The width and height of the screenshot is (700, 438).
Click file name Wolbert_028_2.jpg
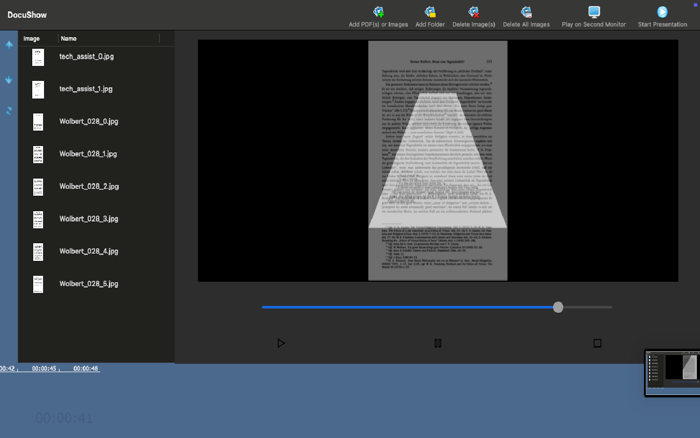click(89, 187)
